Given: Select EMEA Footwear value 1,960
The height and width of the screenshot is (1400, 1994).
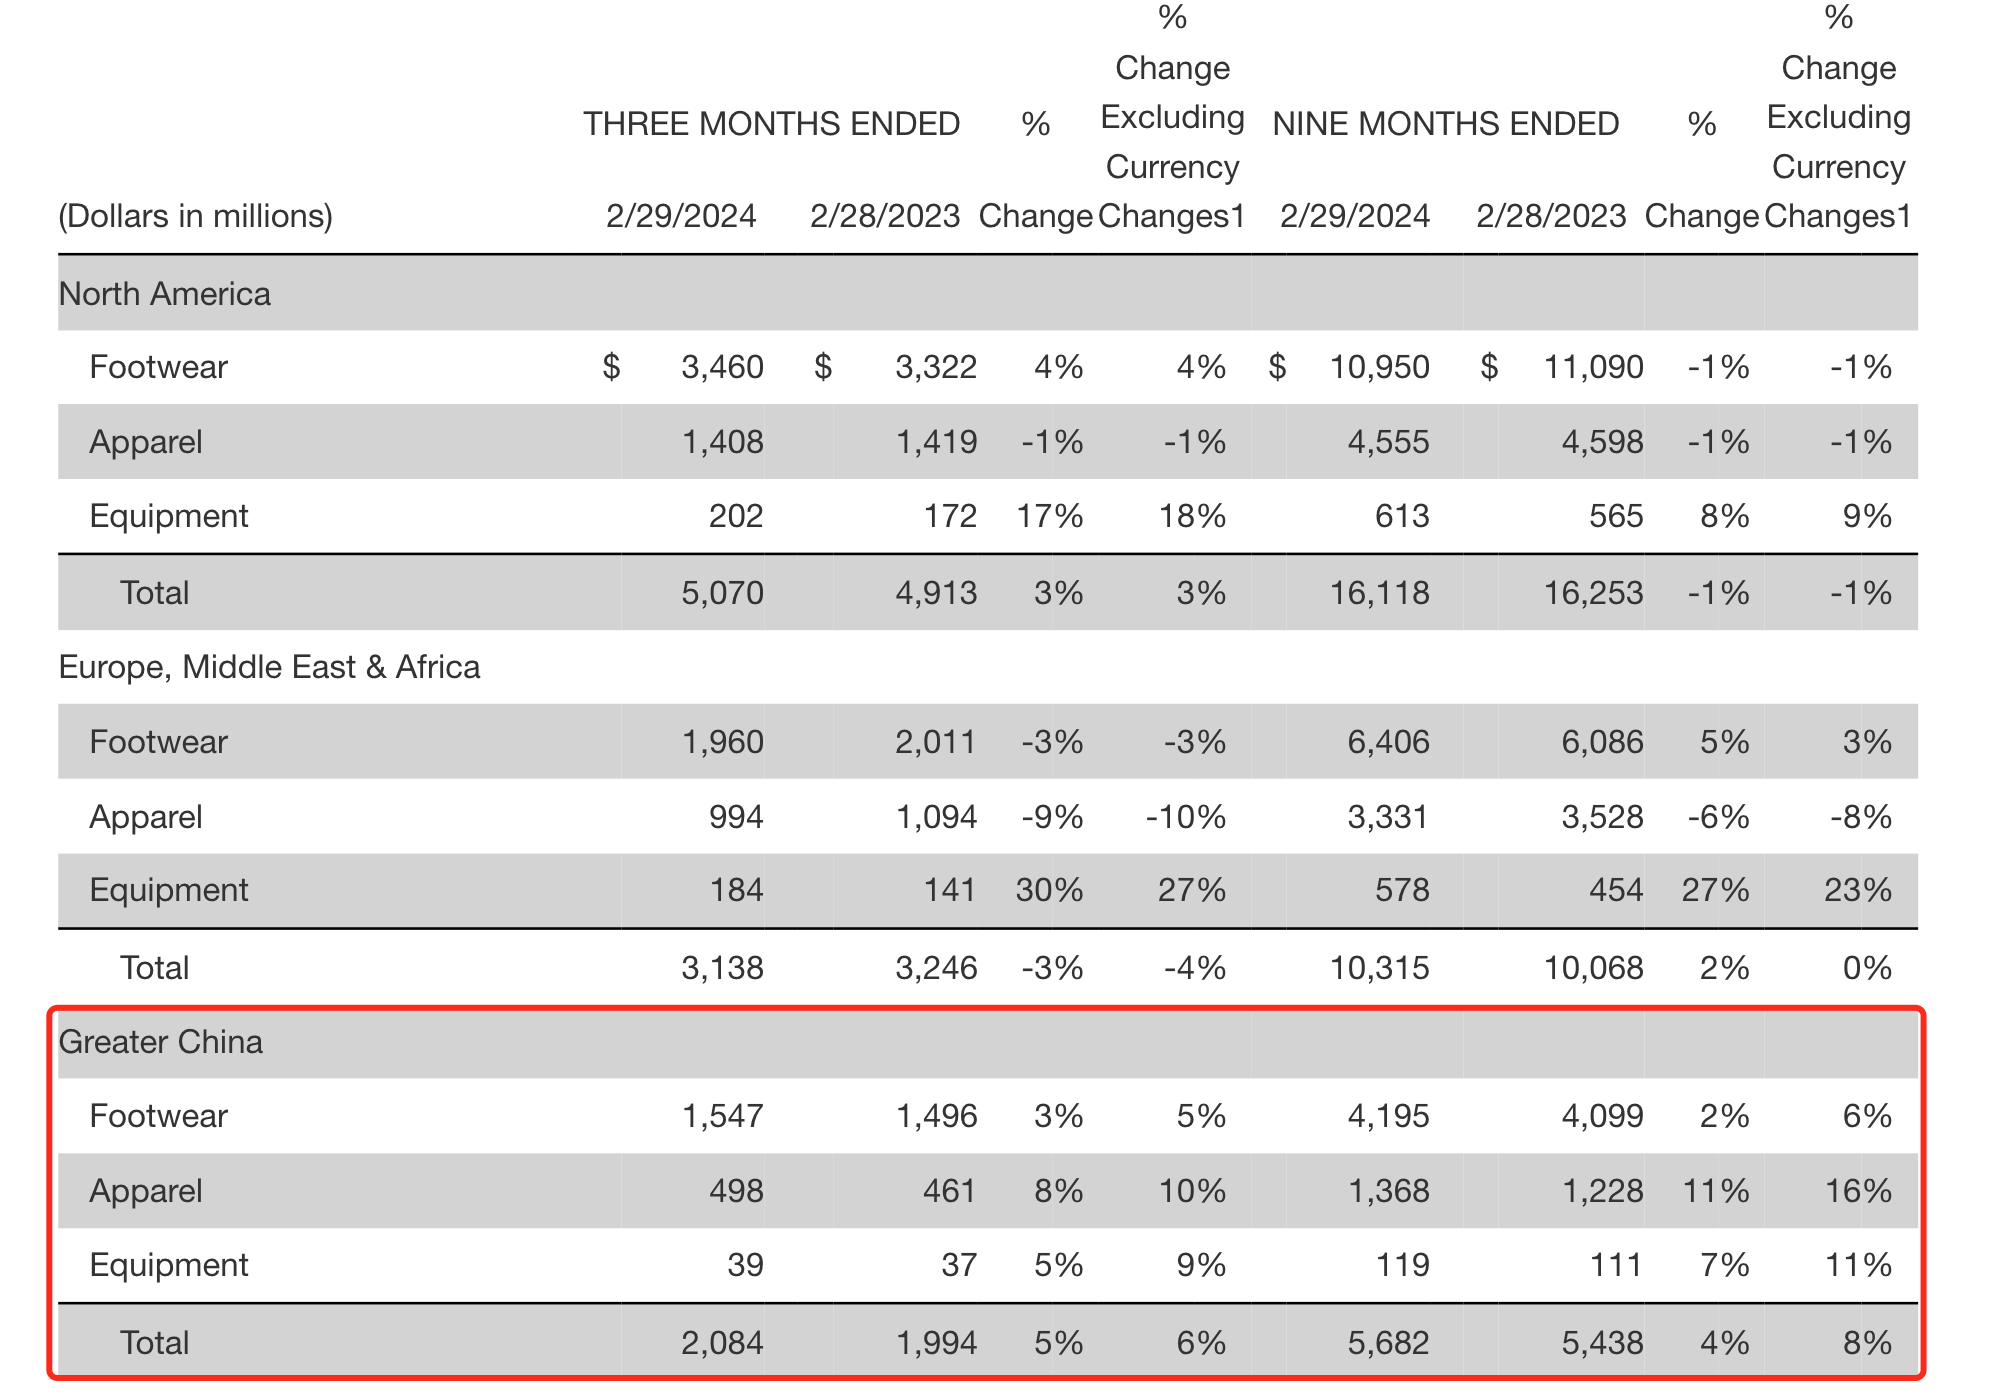Looking at the screenshot, I should pos(722,742).
